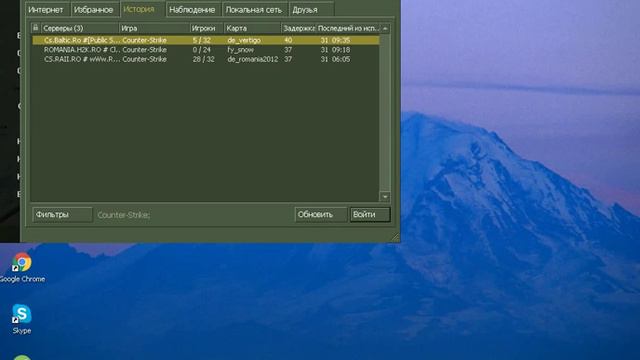Select the ROMANIA.H2K.RO server row
640x360 pixels.
coord(206,49)
